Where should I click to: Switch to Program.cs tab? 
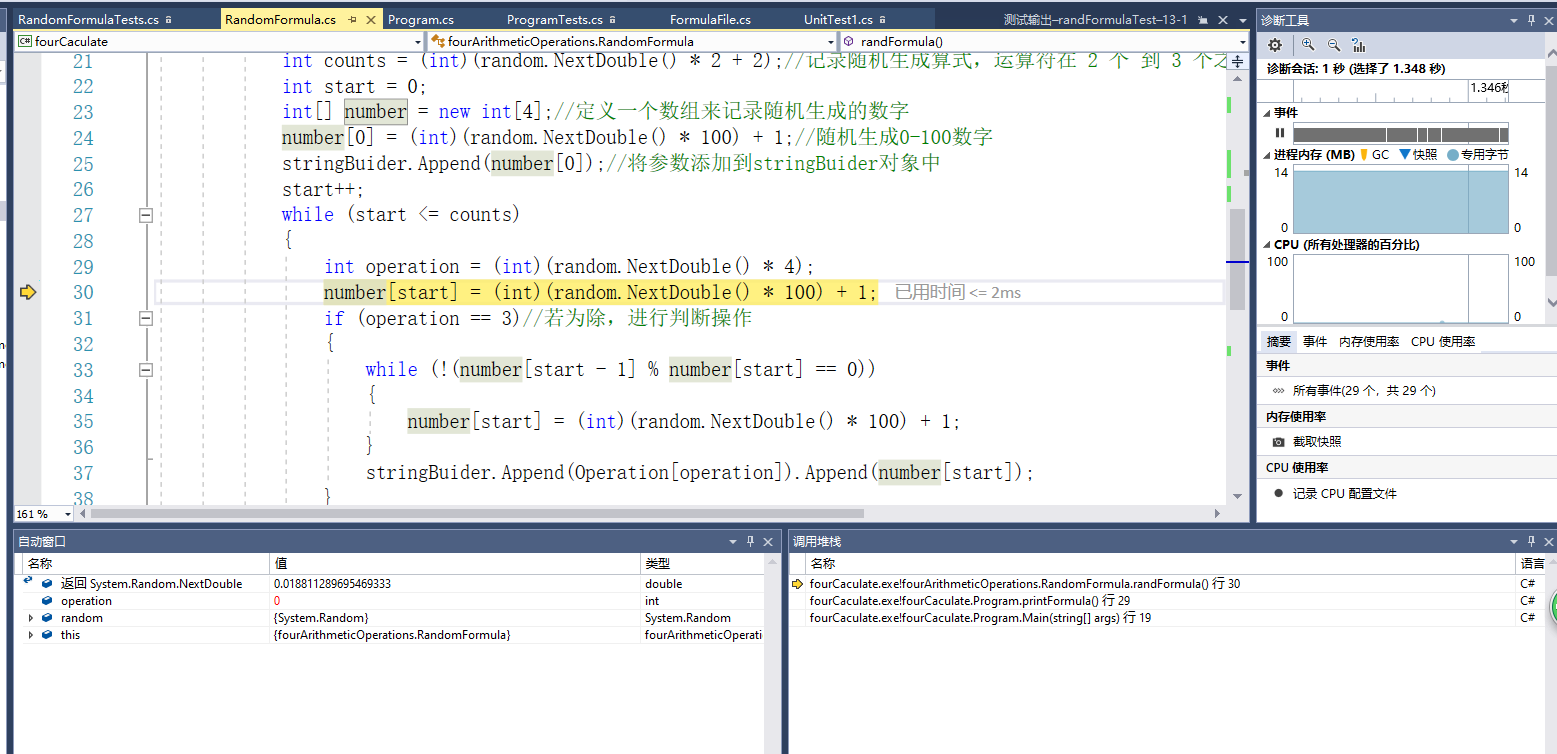tap(420, 20)
